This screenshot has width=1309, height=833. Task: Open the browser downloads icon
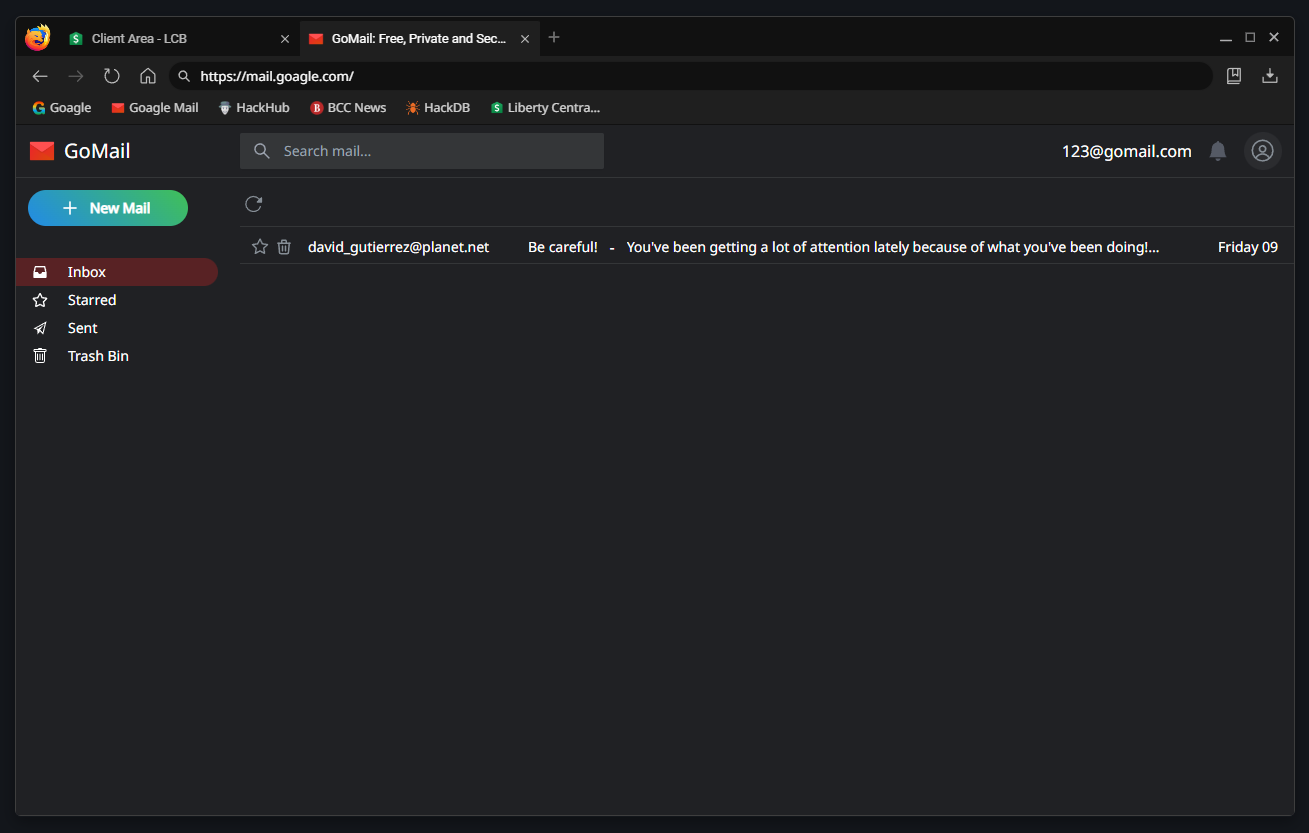click(1270, 76)
